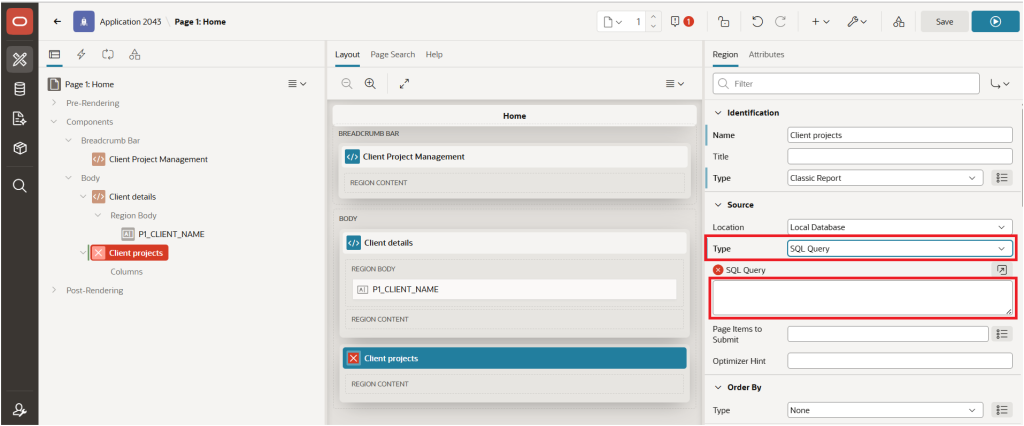Click the Oracle APEX home logo
Screen dimensions: 1024x426
coord(20,22)
